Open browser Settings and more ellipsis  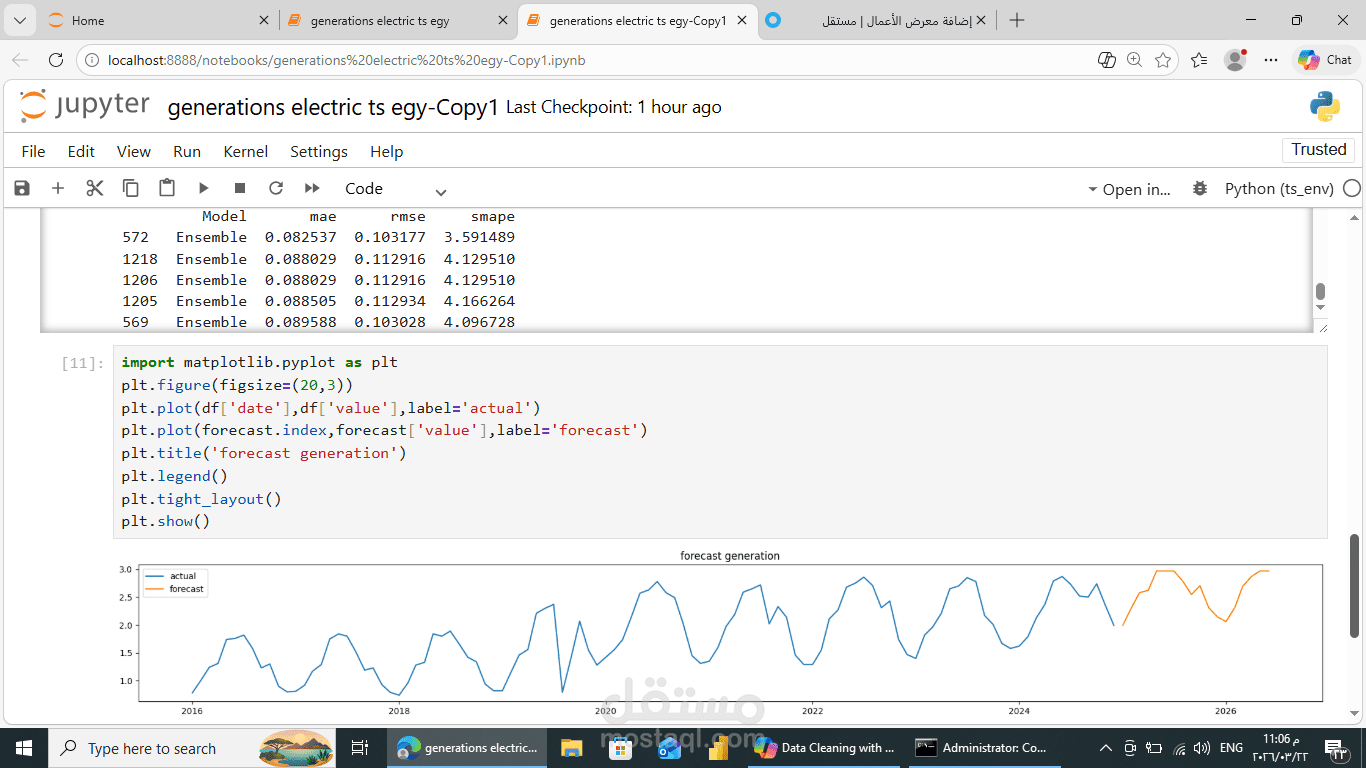1271,60
